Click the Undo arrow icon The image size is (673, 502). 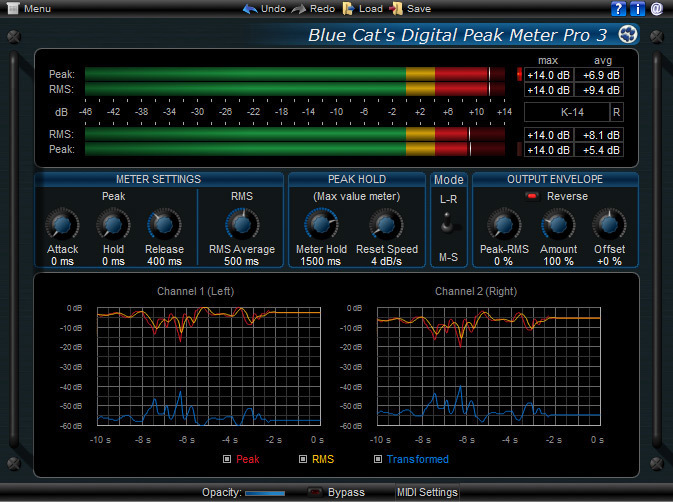(250, 9)
